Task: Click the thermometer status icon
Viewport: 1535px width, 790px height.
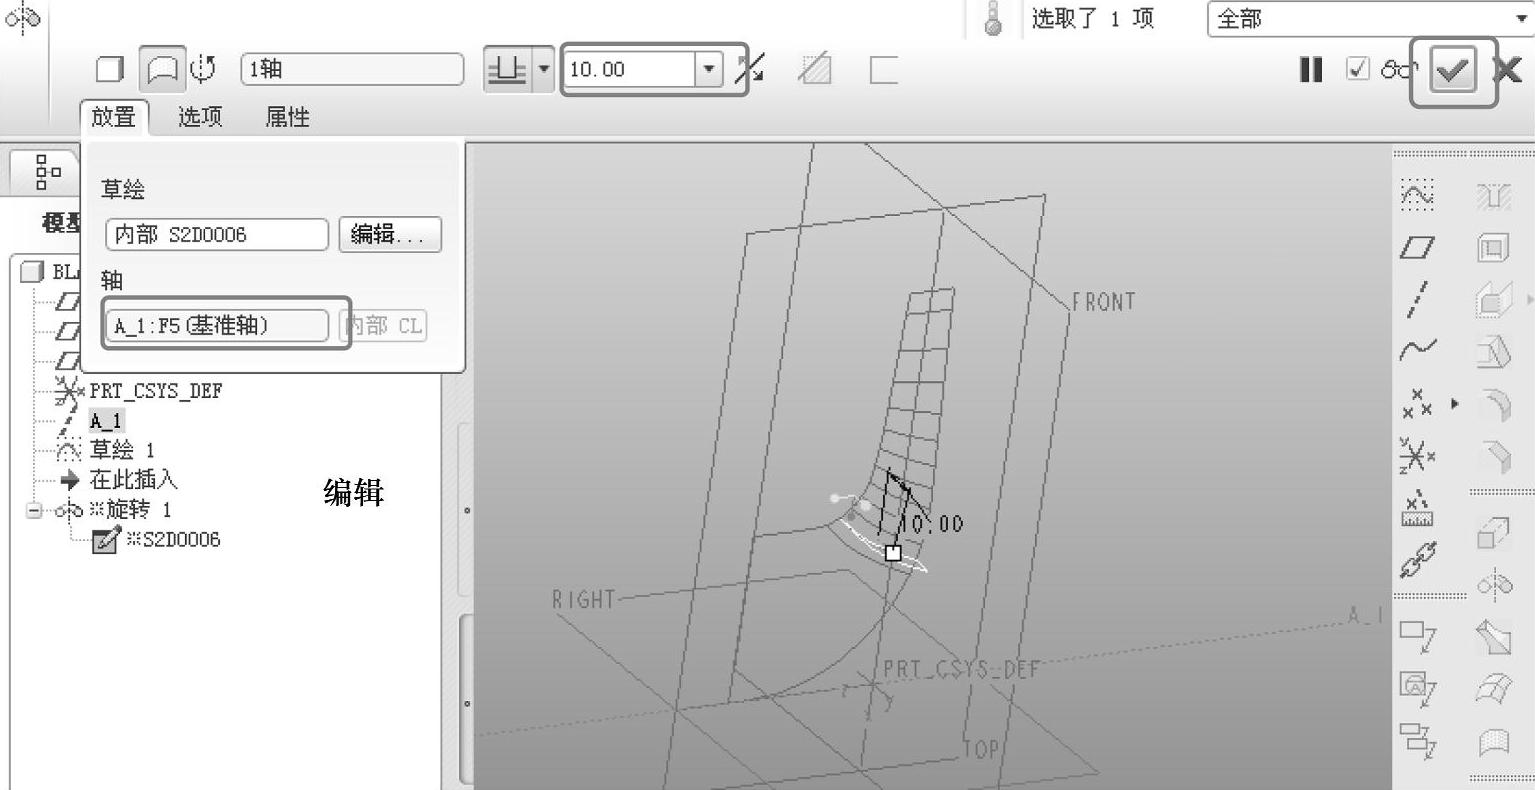Action: [994, 20]
